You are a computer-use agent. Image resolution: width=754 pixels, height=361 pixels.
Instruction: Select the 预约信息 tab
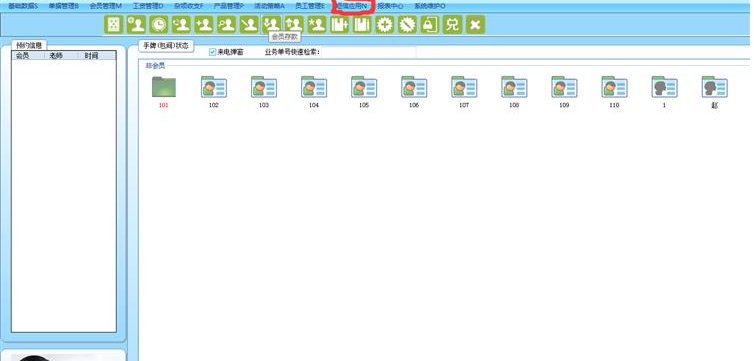[29, 45]
